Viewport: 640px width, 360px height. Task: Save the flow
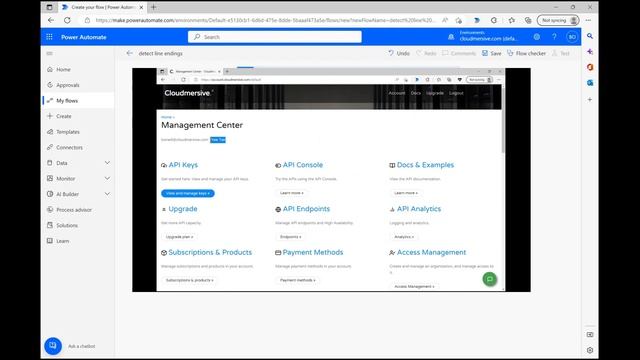click(x=491, y=53)
